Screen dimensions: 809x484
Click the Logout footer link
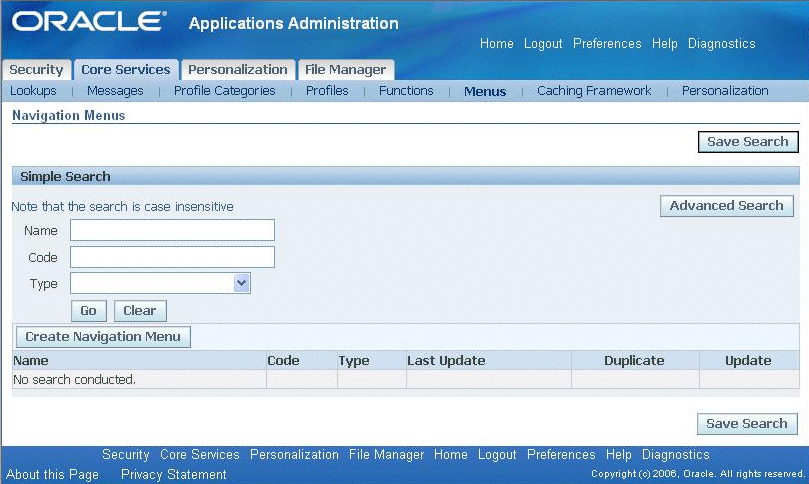pyautogui.click(x=497, y=455)
